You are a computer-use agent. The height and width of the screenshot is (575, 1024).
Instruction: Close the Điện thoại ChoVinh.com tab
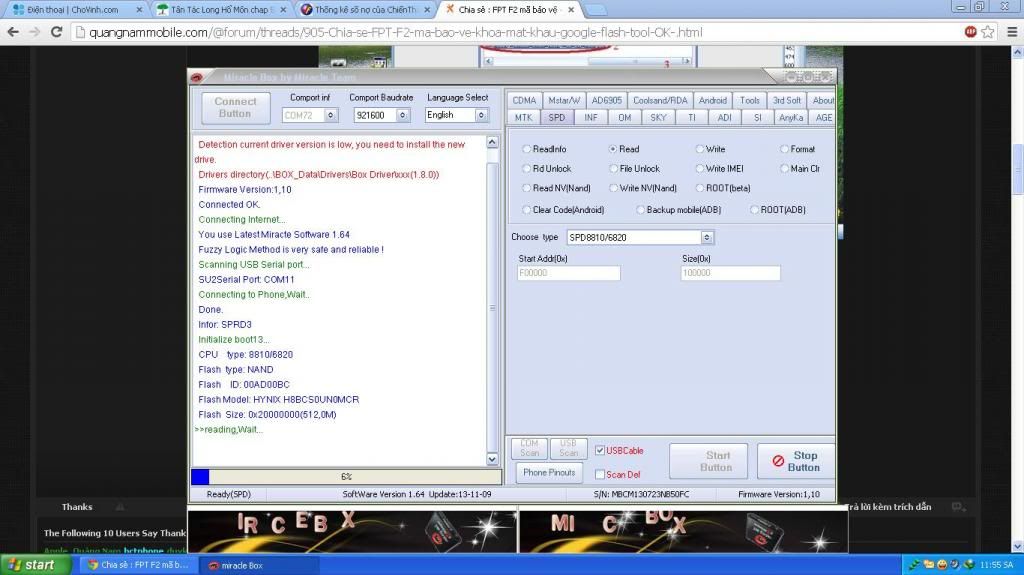(139, 10)
